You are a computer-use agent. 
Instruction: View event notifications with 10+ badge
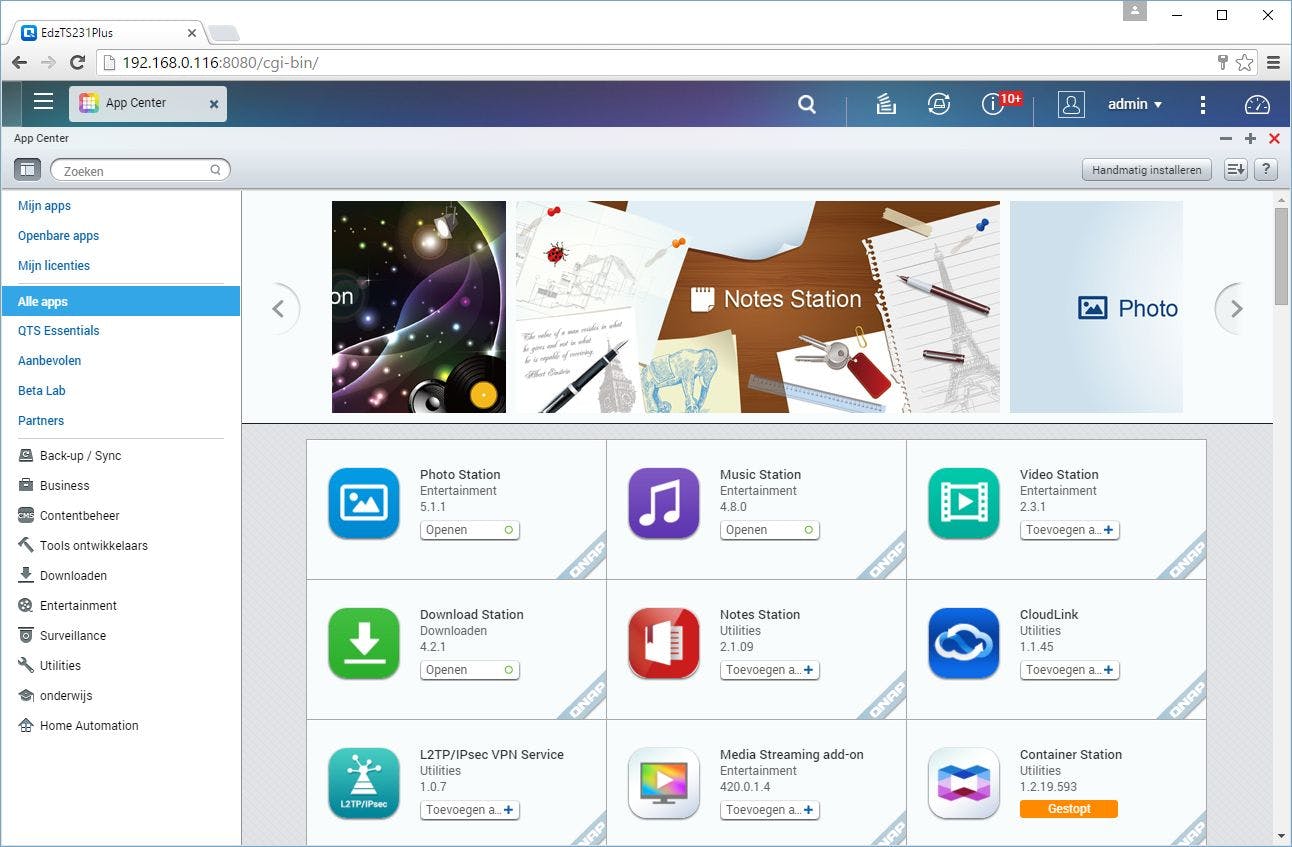click(x=999, y=103)
